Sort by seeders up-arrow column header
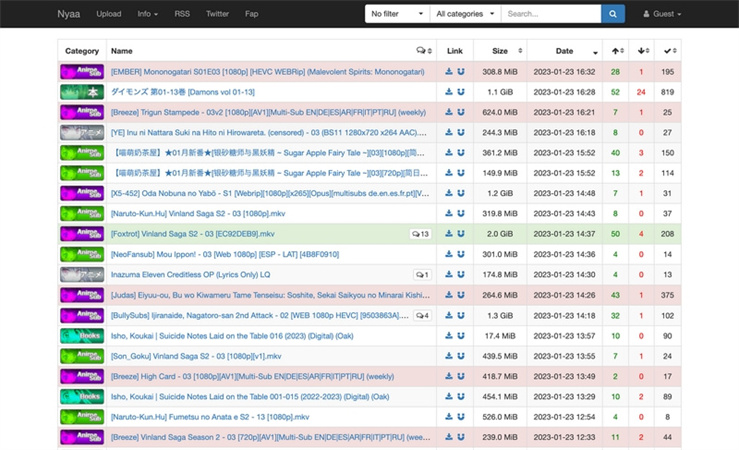 tap(616, 50)
